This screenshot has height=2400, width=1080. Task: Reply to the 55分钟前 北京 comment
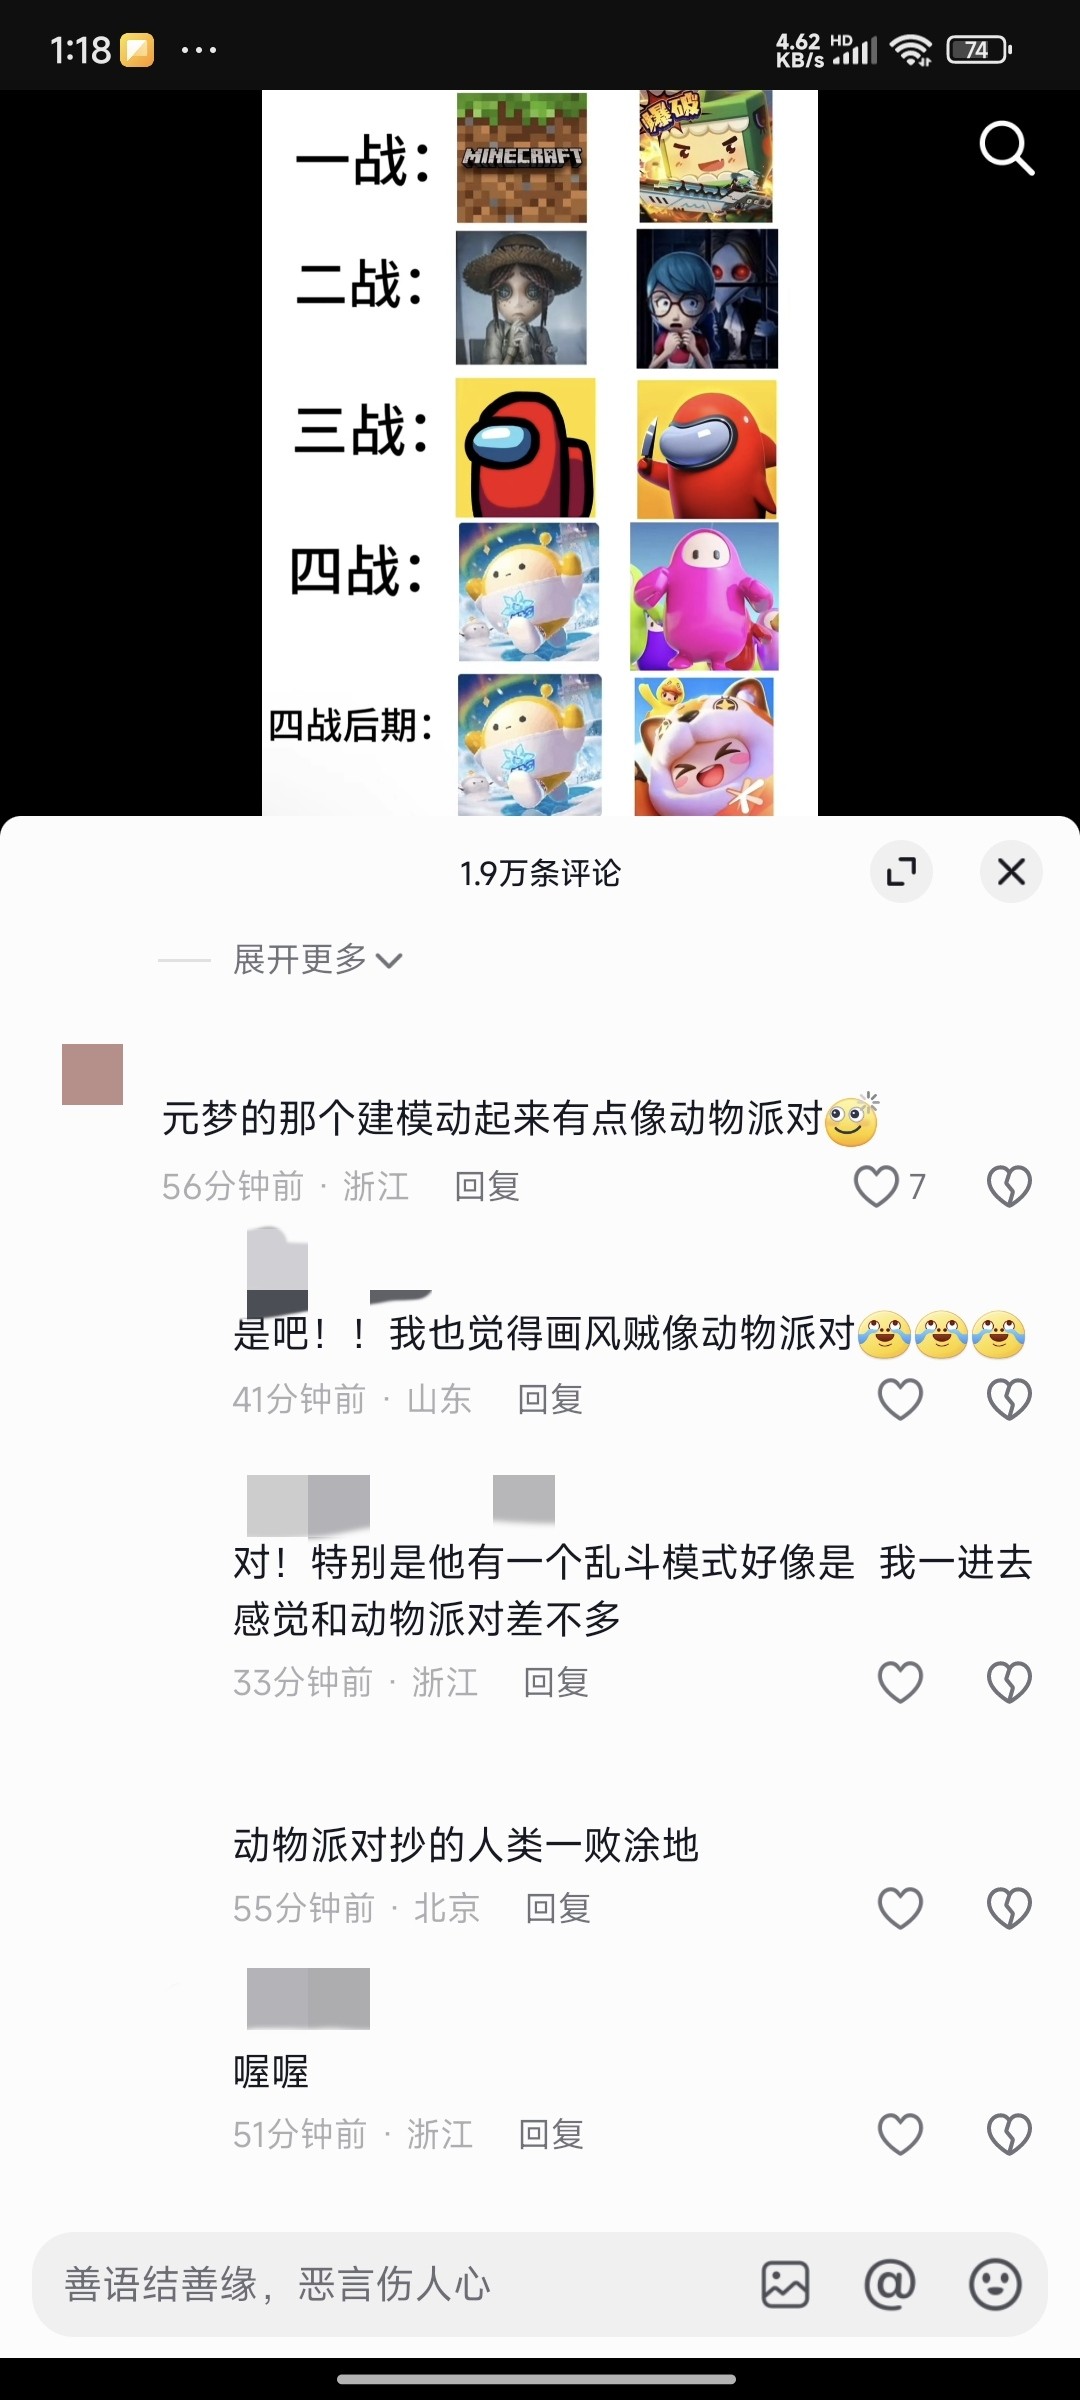pyautogui.click(x=558, y=1908)
